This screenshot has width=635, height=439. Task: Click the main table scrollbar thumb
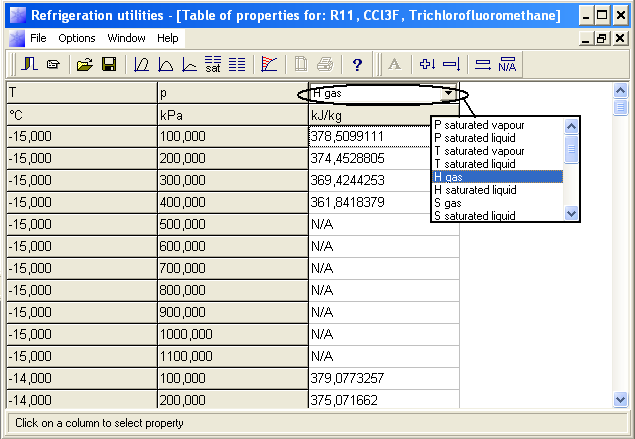pos(620,108)
